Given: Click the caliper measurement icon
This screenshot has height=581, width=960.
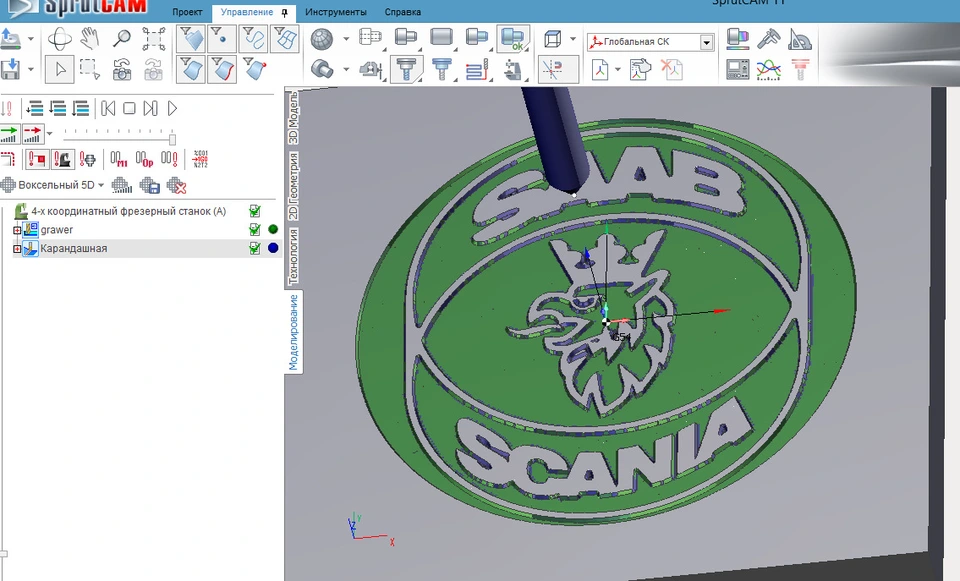Looking at the screenshot, I should tap(768, 39).
